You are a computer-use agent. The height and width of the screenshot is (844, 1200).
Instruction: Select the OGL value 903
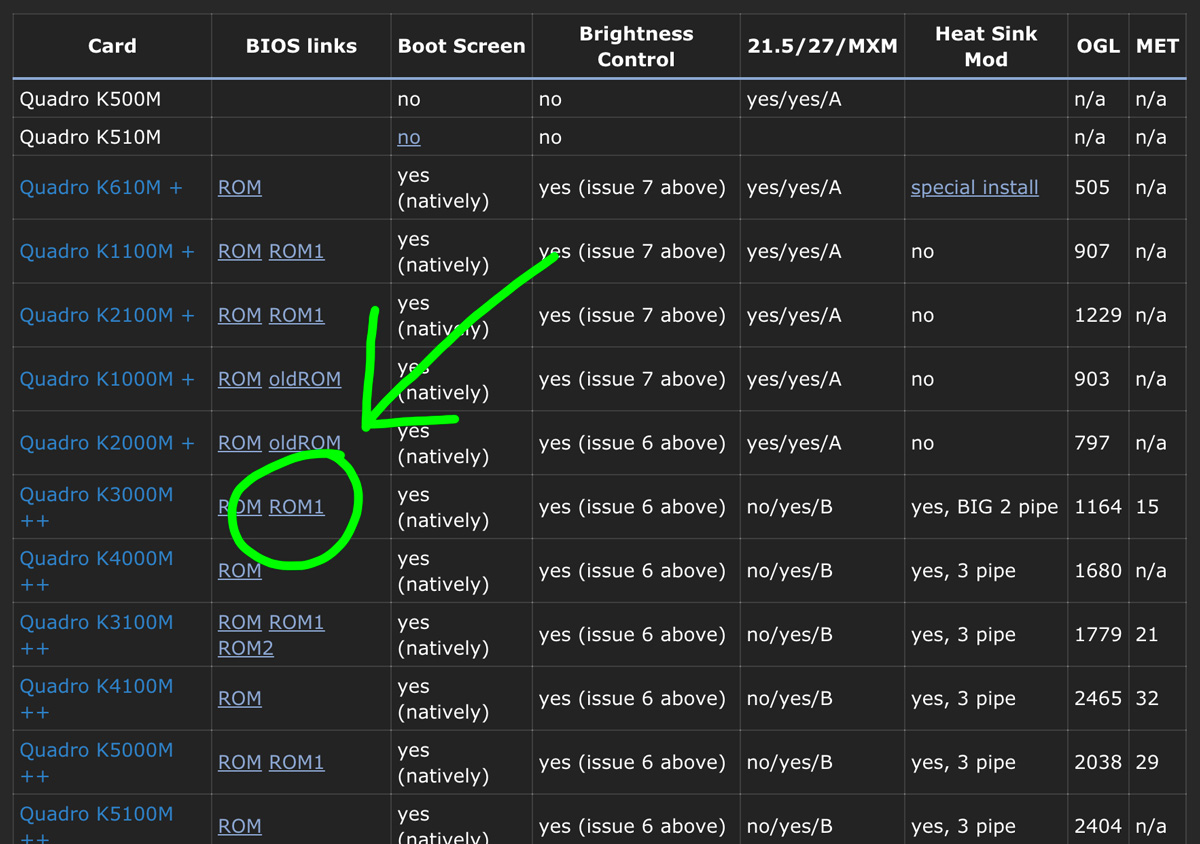pyautogui.click(x=1092, y=379)
